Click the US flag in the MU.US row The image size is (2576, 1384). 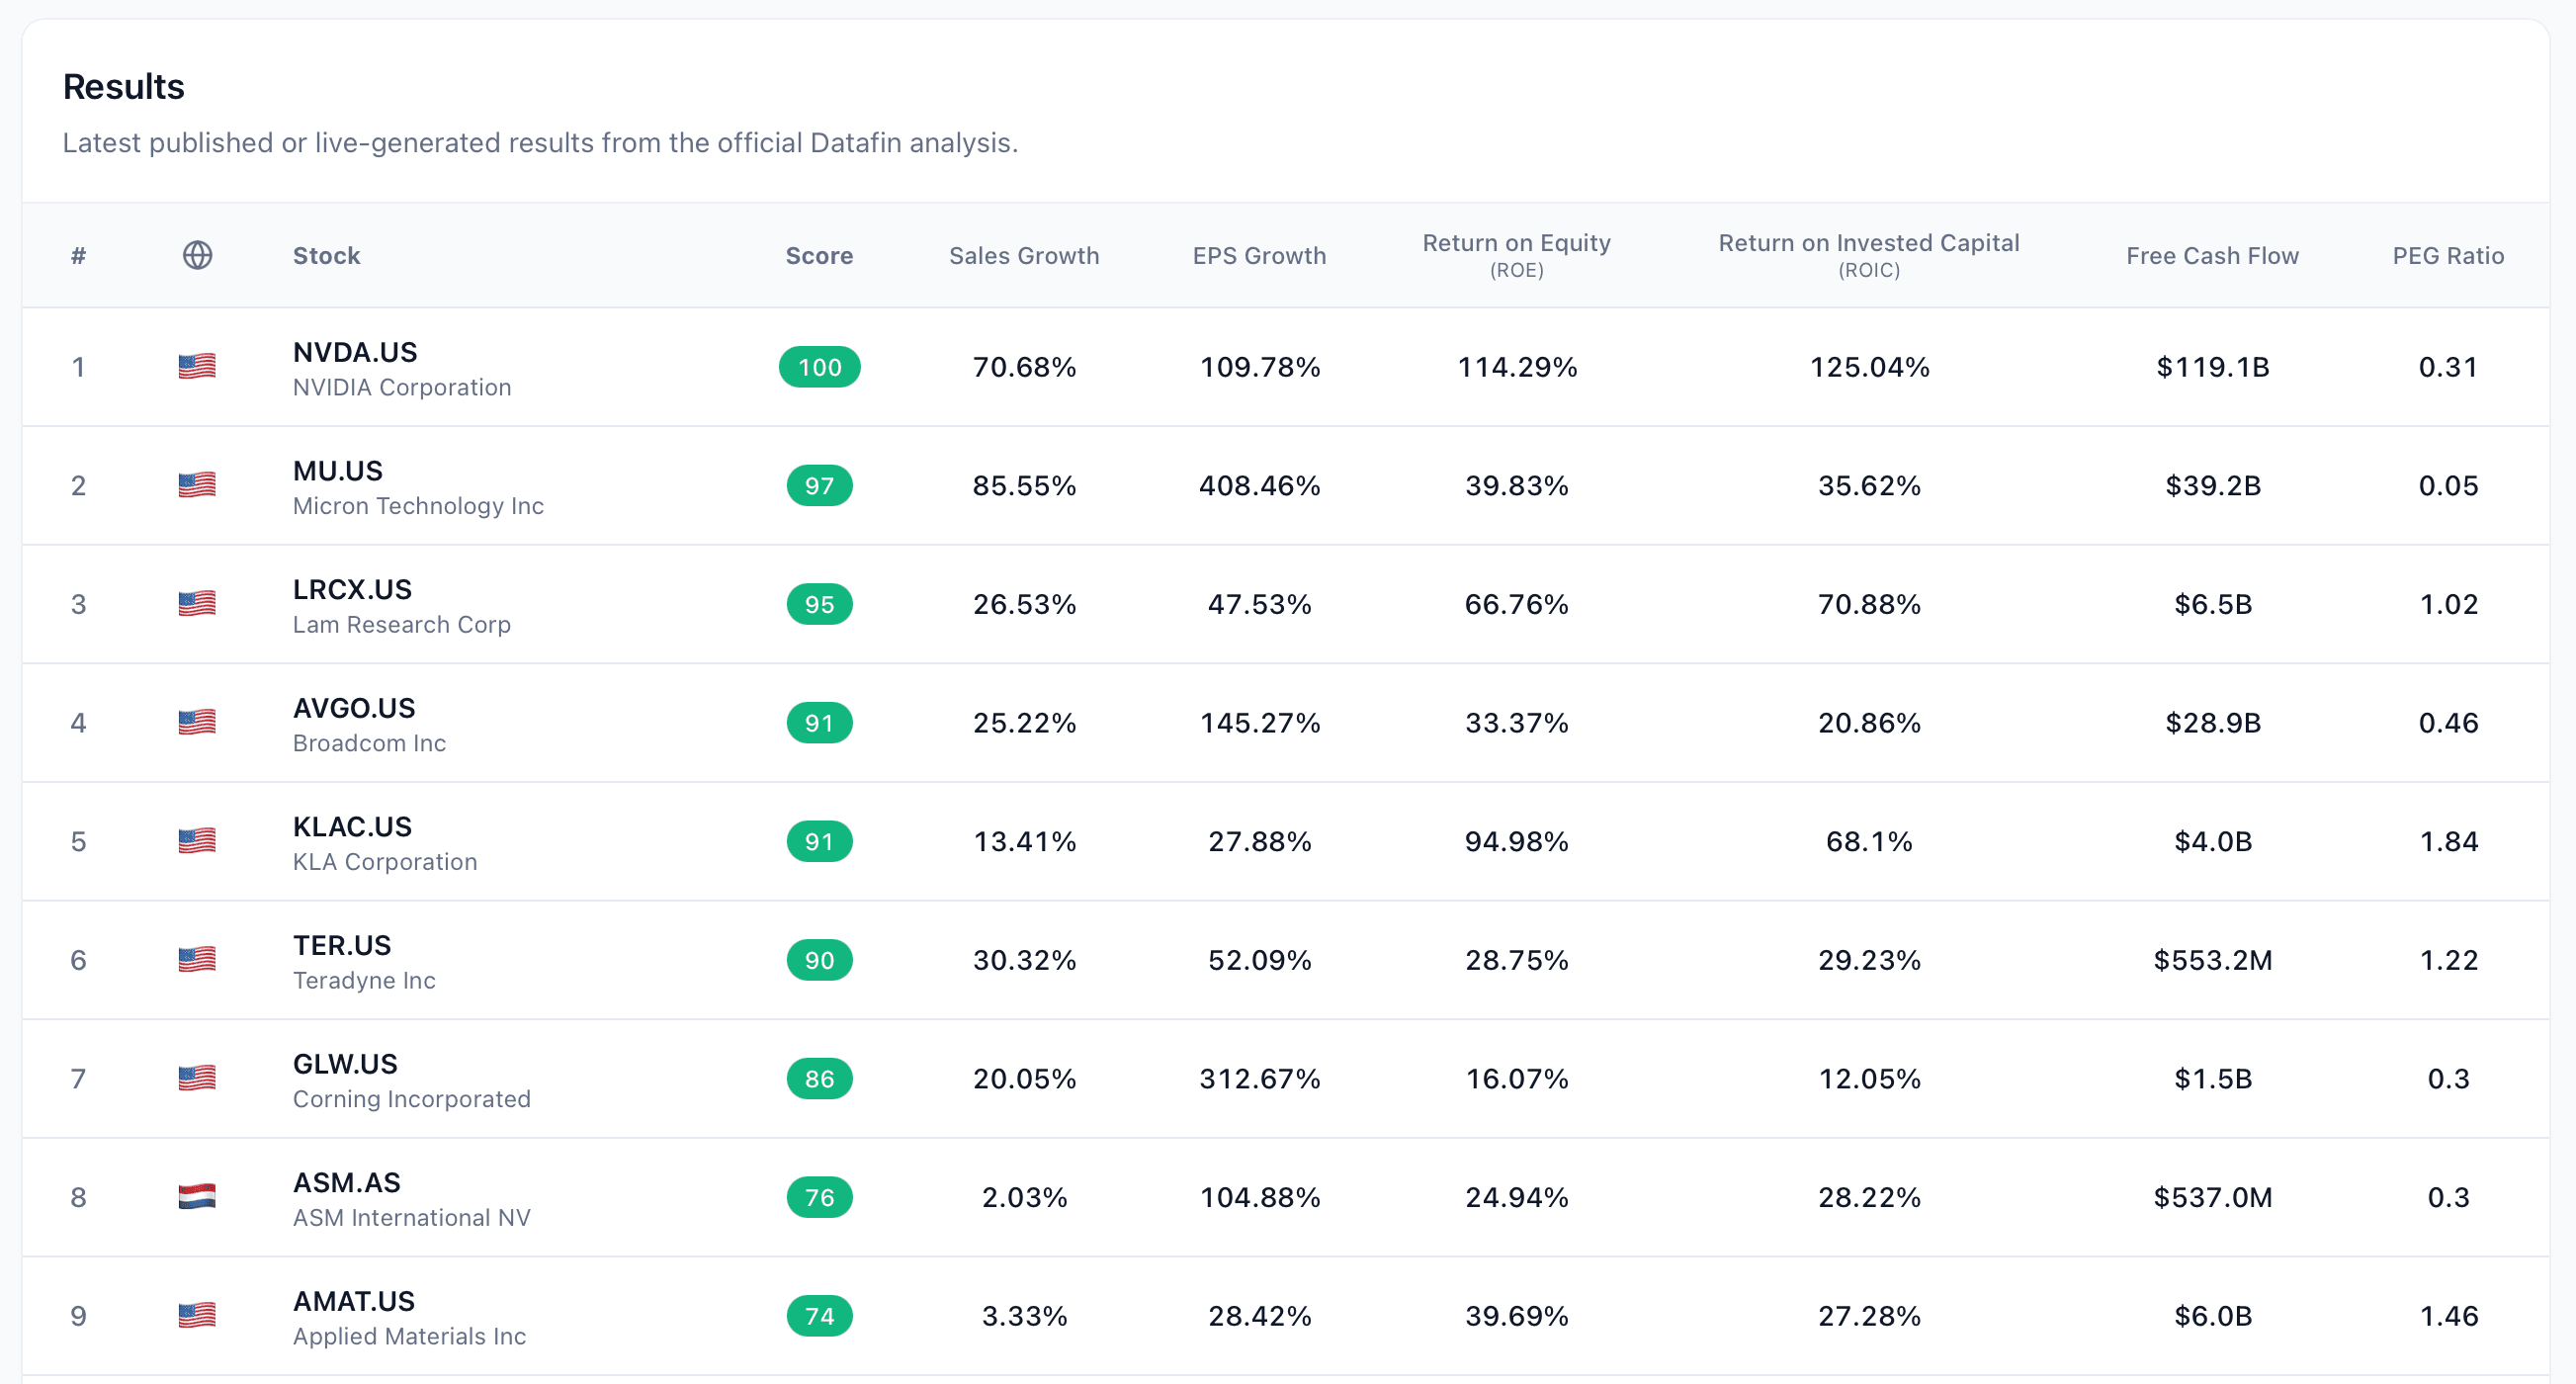tap(197, 485)
